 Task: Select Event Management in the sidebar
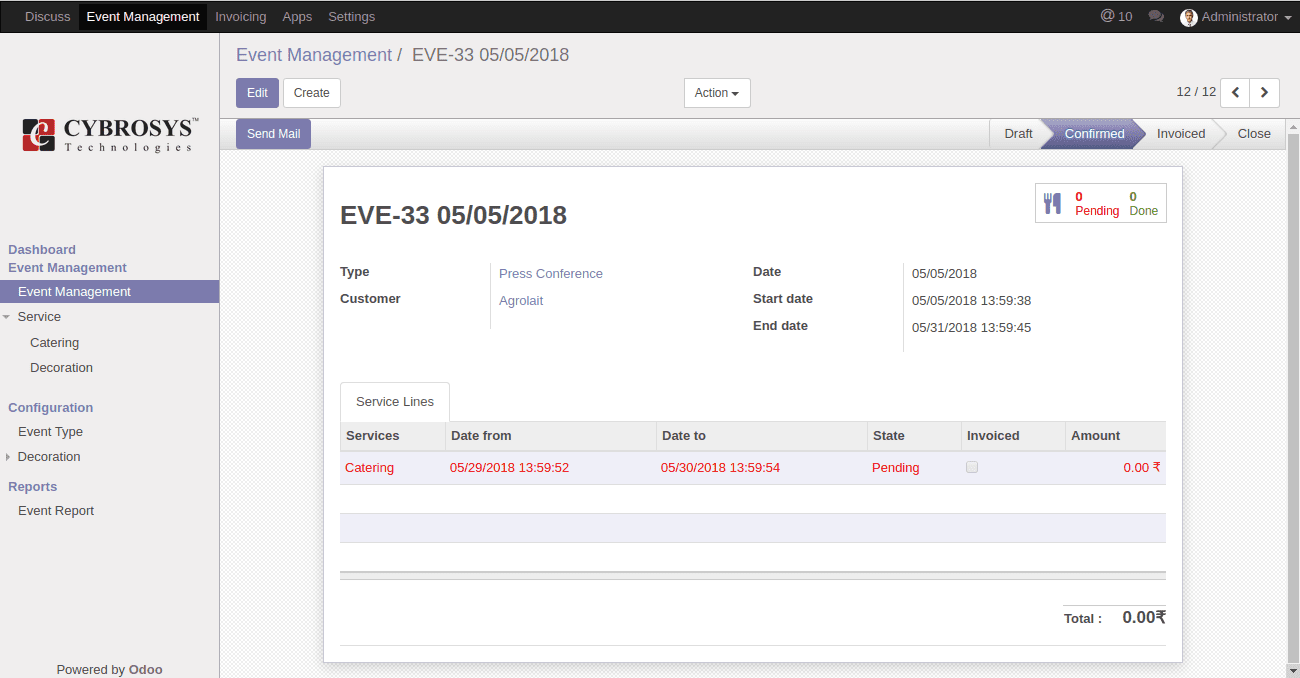click(x=110, y=292)
